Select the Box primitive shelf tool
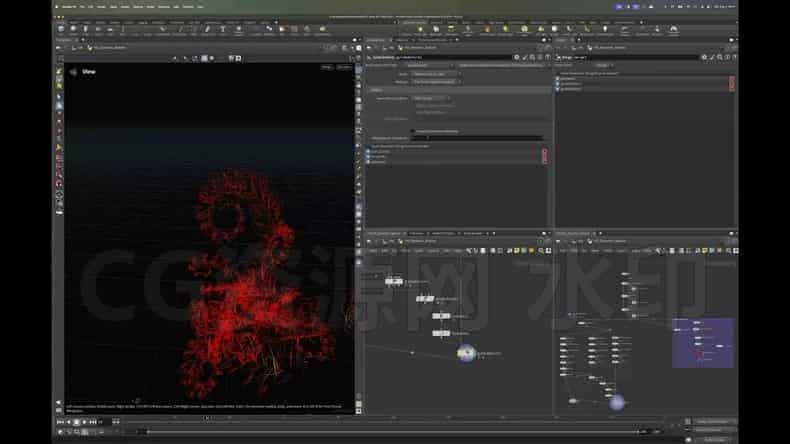 pos(61,30)
